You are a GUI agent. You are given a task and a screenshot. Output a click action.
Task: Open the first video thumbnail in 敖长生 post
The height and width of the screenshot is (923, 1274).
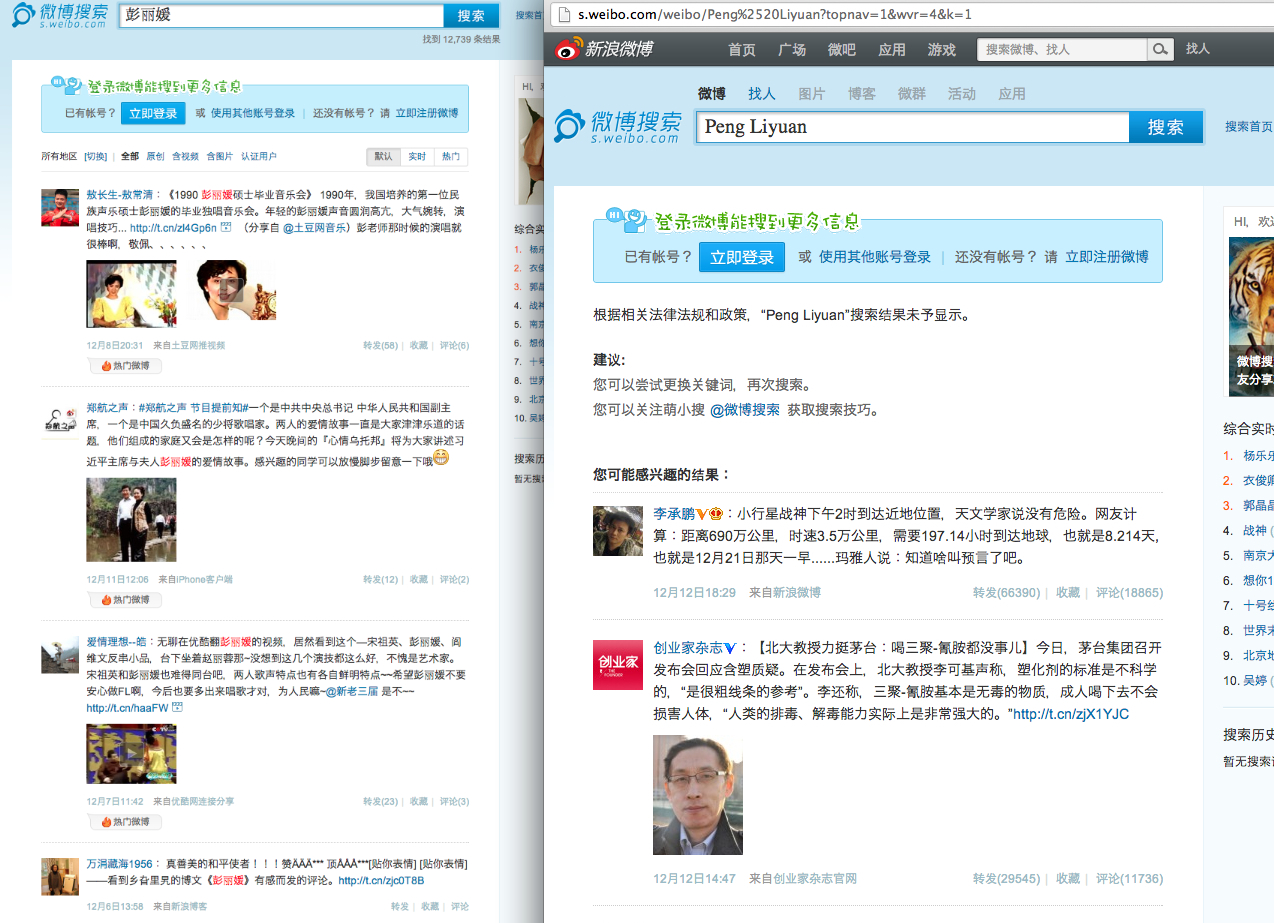coord(131,293)
